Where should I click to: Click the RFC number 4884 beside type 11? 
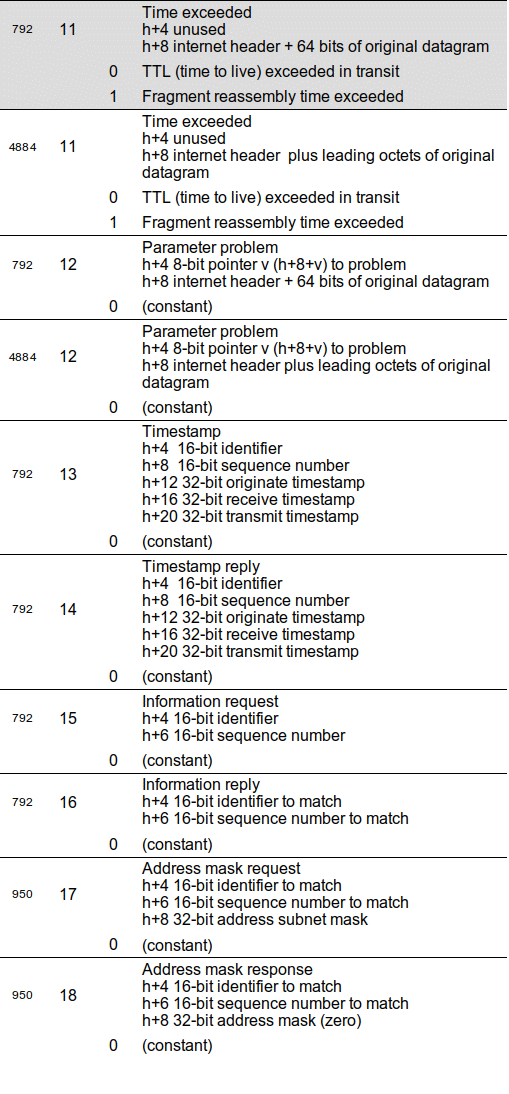click(x=22, y=147)
